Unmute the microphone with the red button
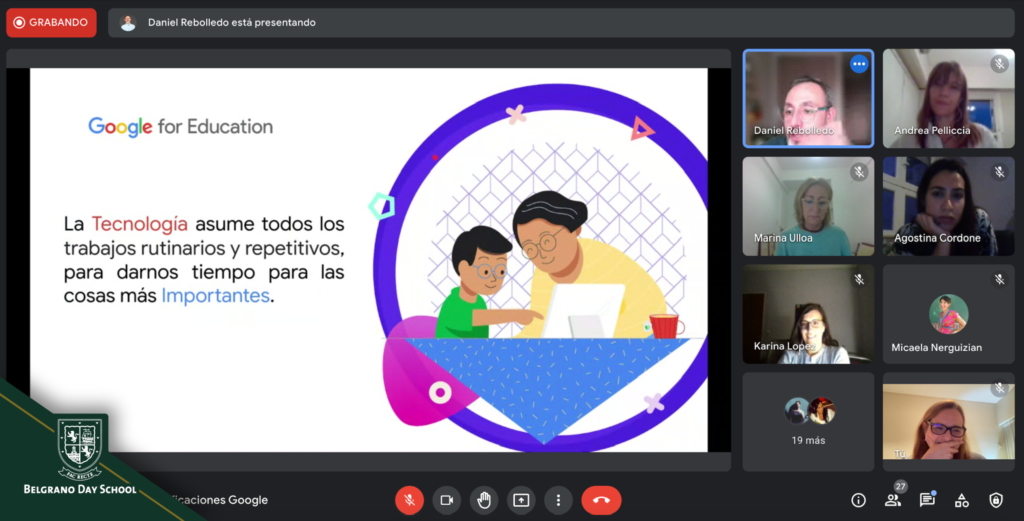This screenshot has width=1024, height=521. pyautogui.click(x=409, y=500)
